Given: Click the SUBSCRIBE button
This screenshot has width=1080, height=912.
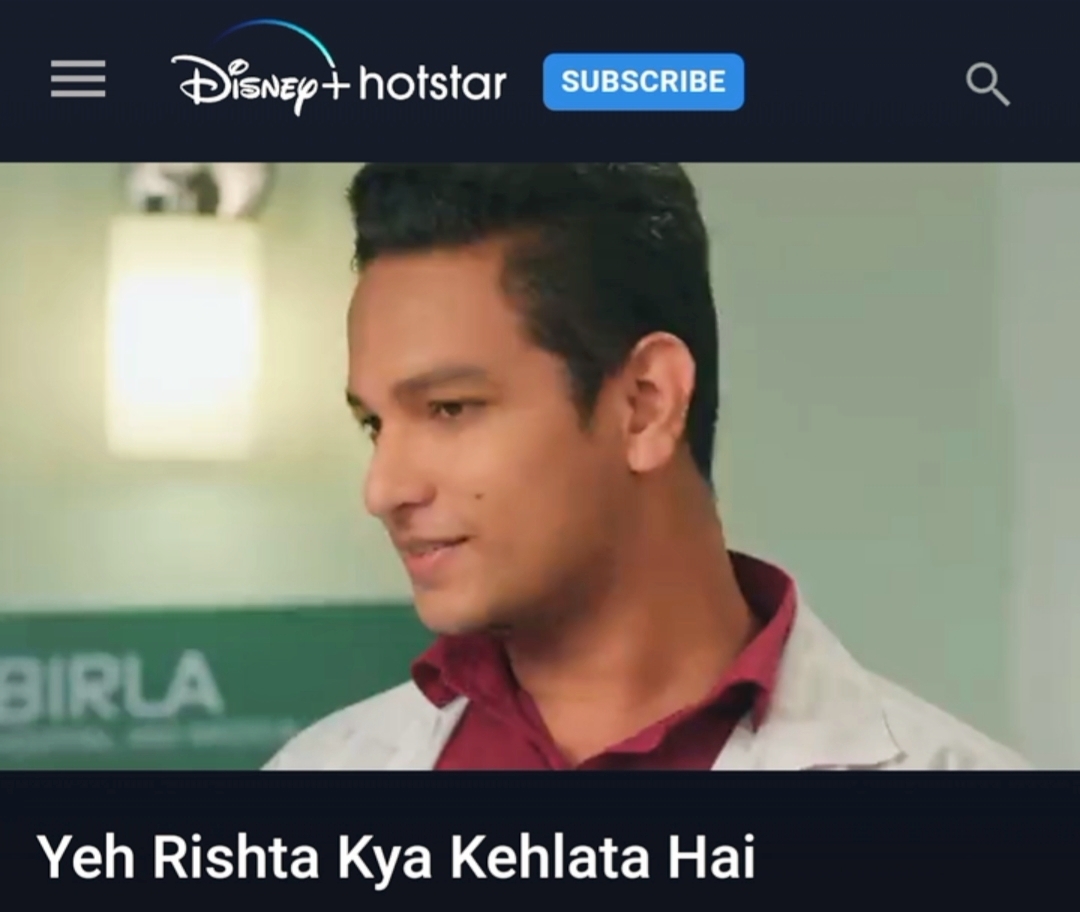Looking at the screenshot, I should (x=643, y=81).
